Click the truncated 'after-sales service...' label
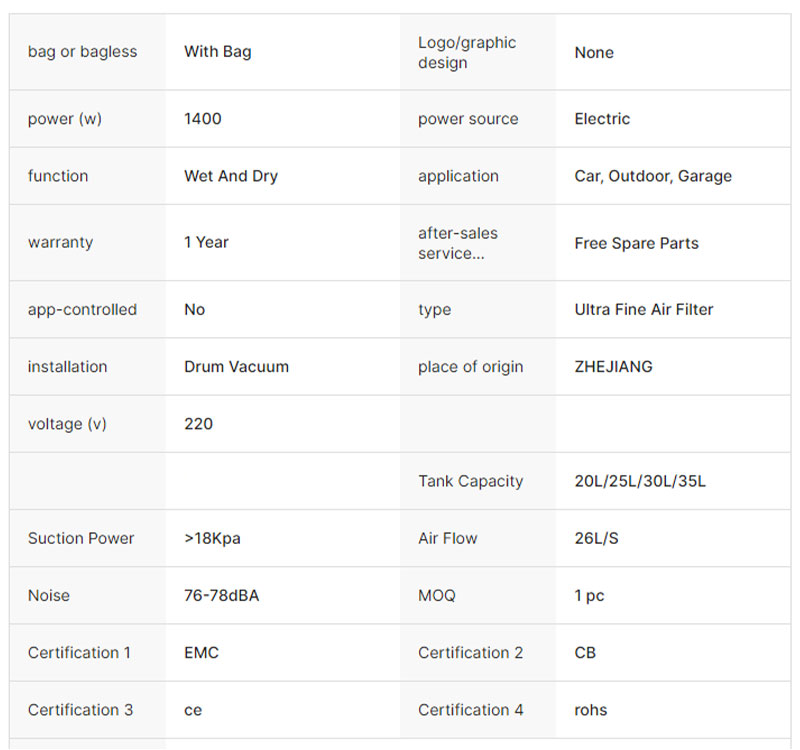The width and height of the screenshot is (800, 750). [x=458, y=243]
